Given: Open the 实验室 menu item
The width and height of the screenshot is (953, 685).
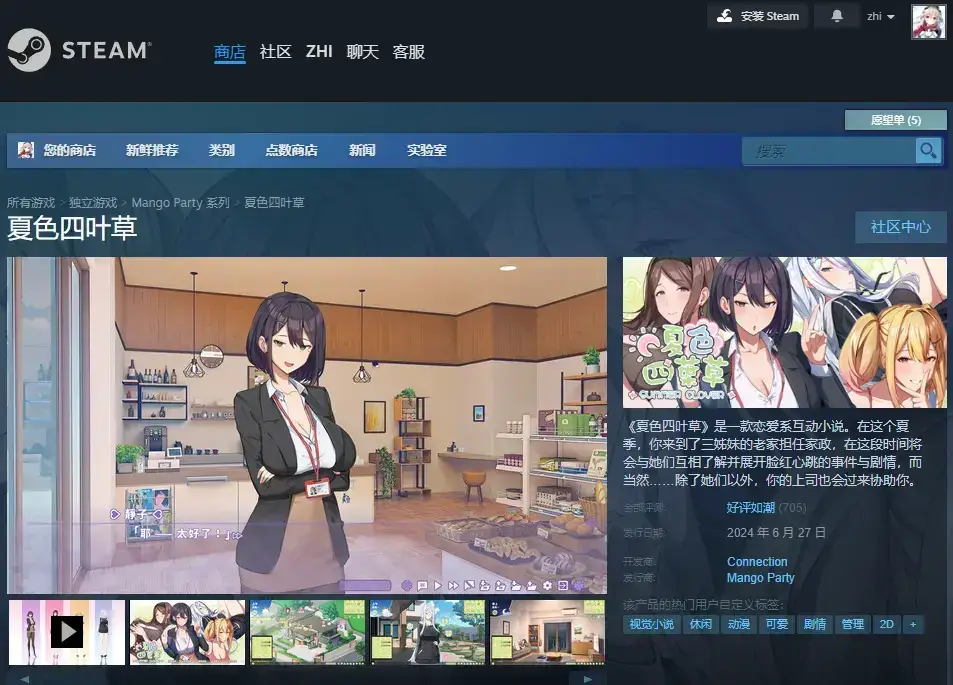Looking at the screenshot, I should point(427,150).
